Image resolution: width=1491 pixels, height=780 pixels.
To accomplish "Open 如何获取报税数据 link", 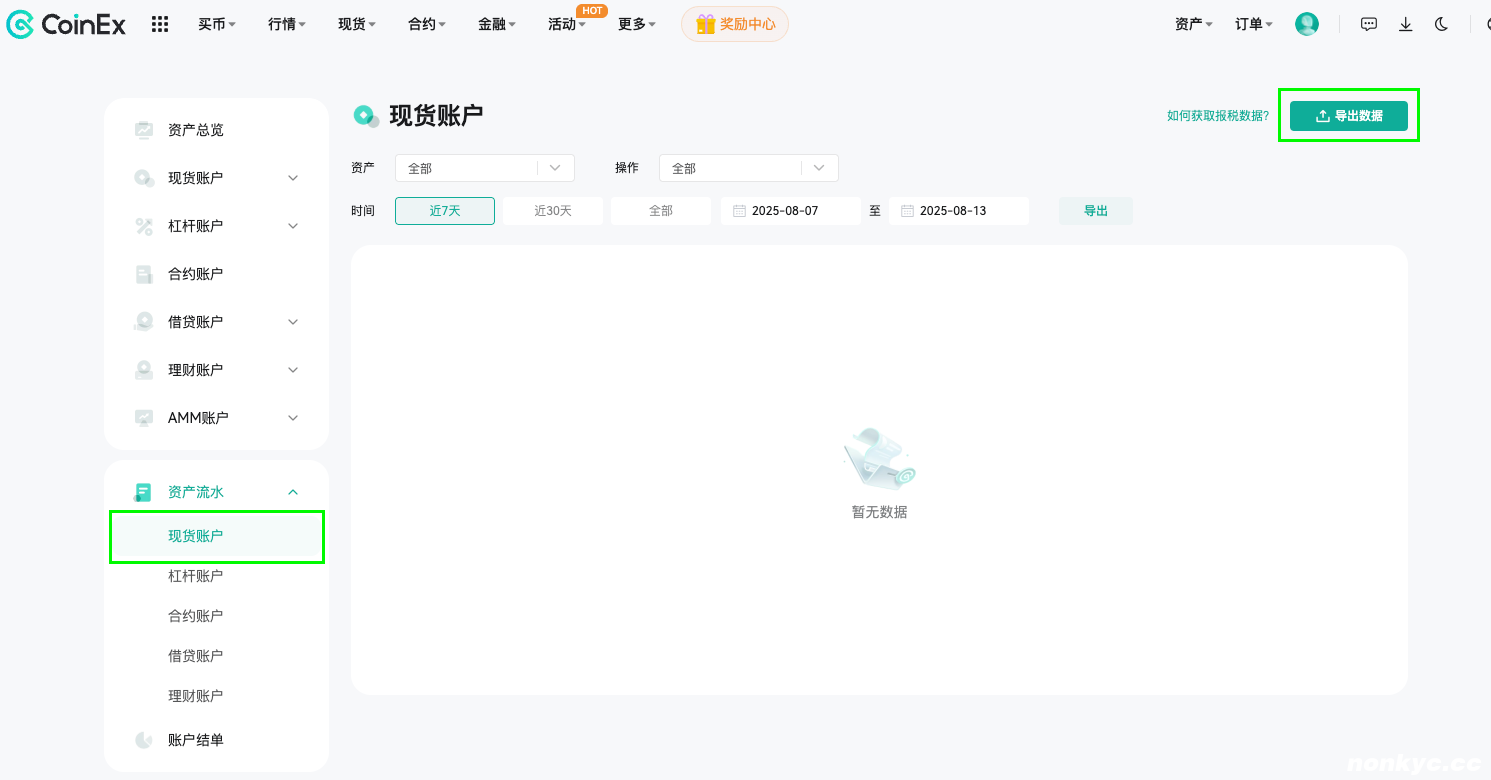I will point(1218,116).
